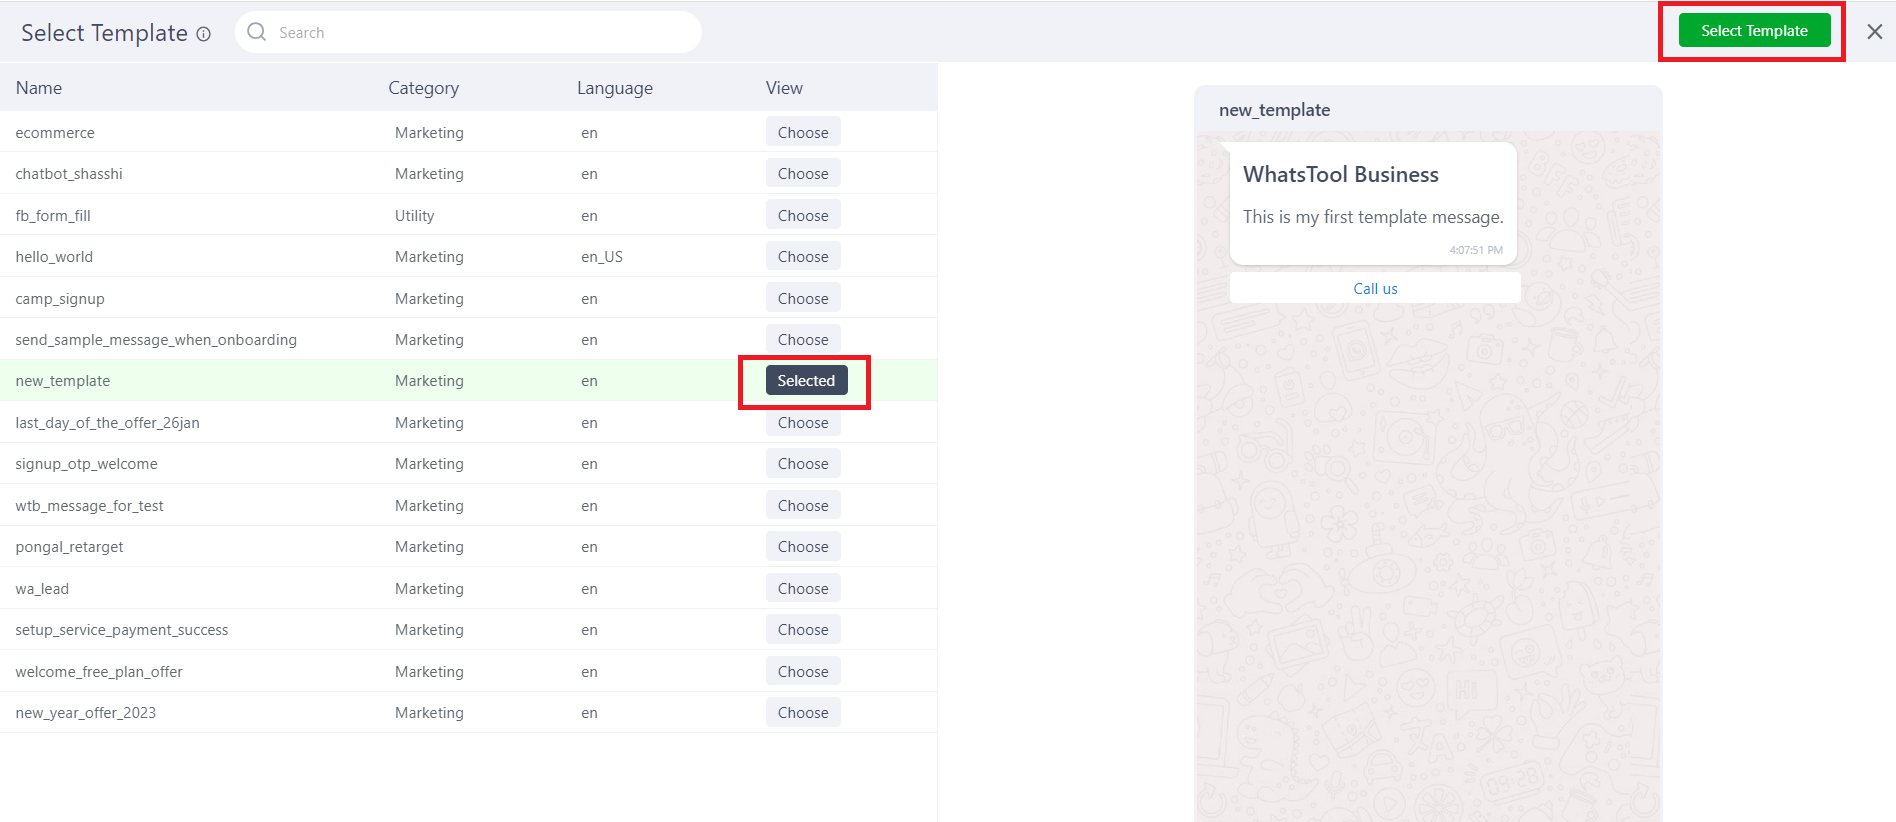Click the Category column header
Viewport: 1896px width, 822px height.
(x=423, y=88)
